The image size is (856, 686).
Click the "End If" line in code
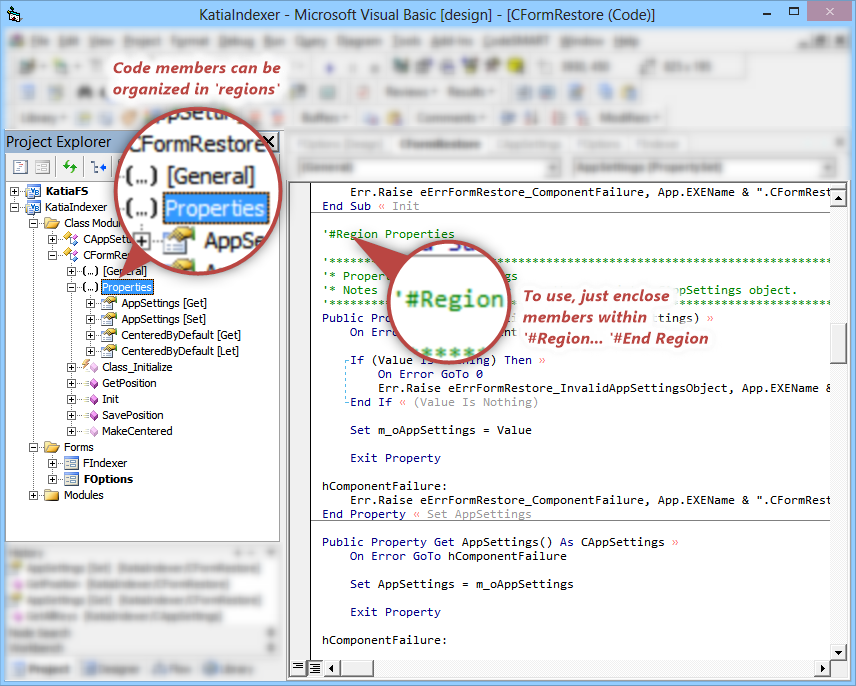click(371, 402)
